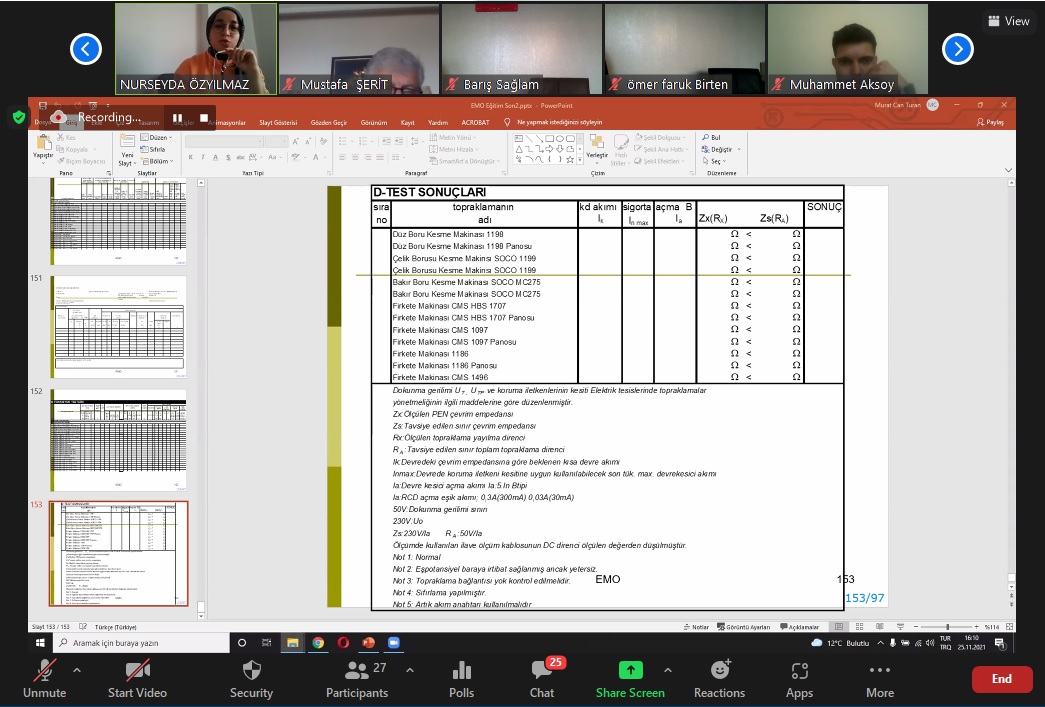Open the Chat panel

coord(542,679)
